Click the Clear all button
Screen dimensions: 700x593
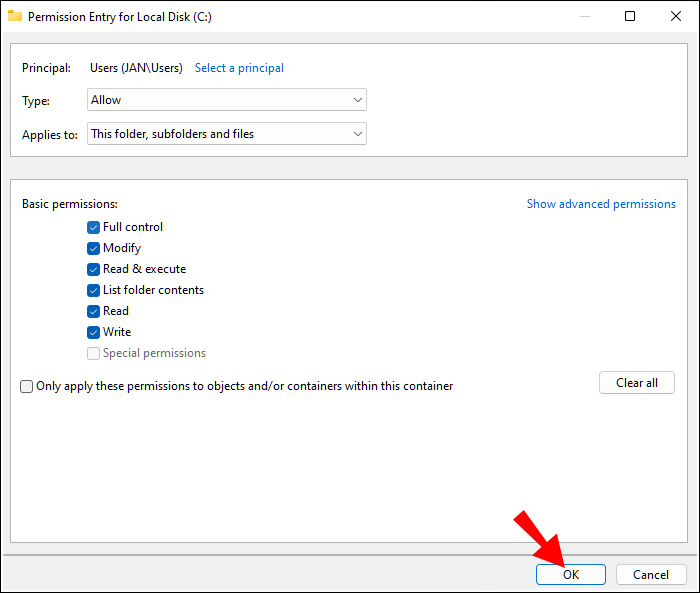(637, 383)
